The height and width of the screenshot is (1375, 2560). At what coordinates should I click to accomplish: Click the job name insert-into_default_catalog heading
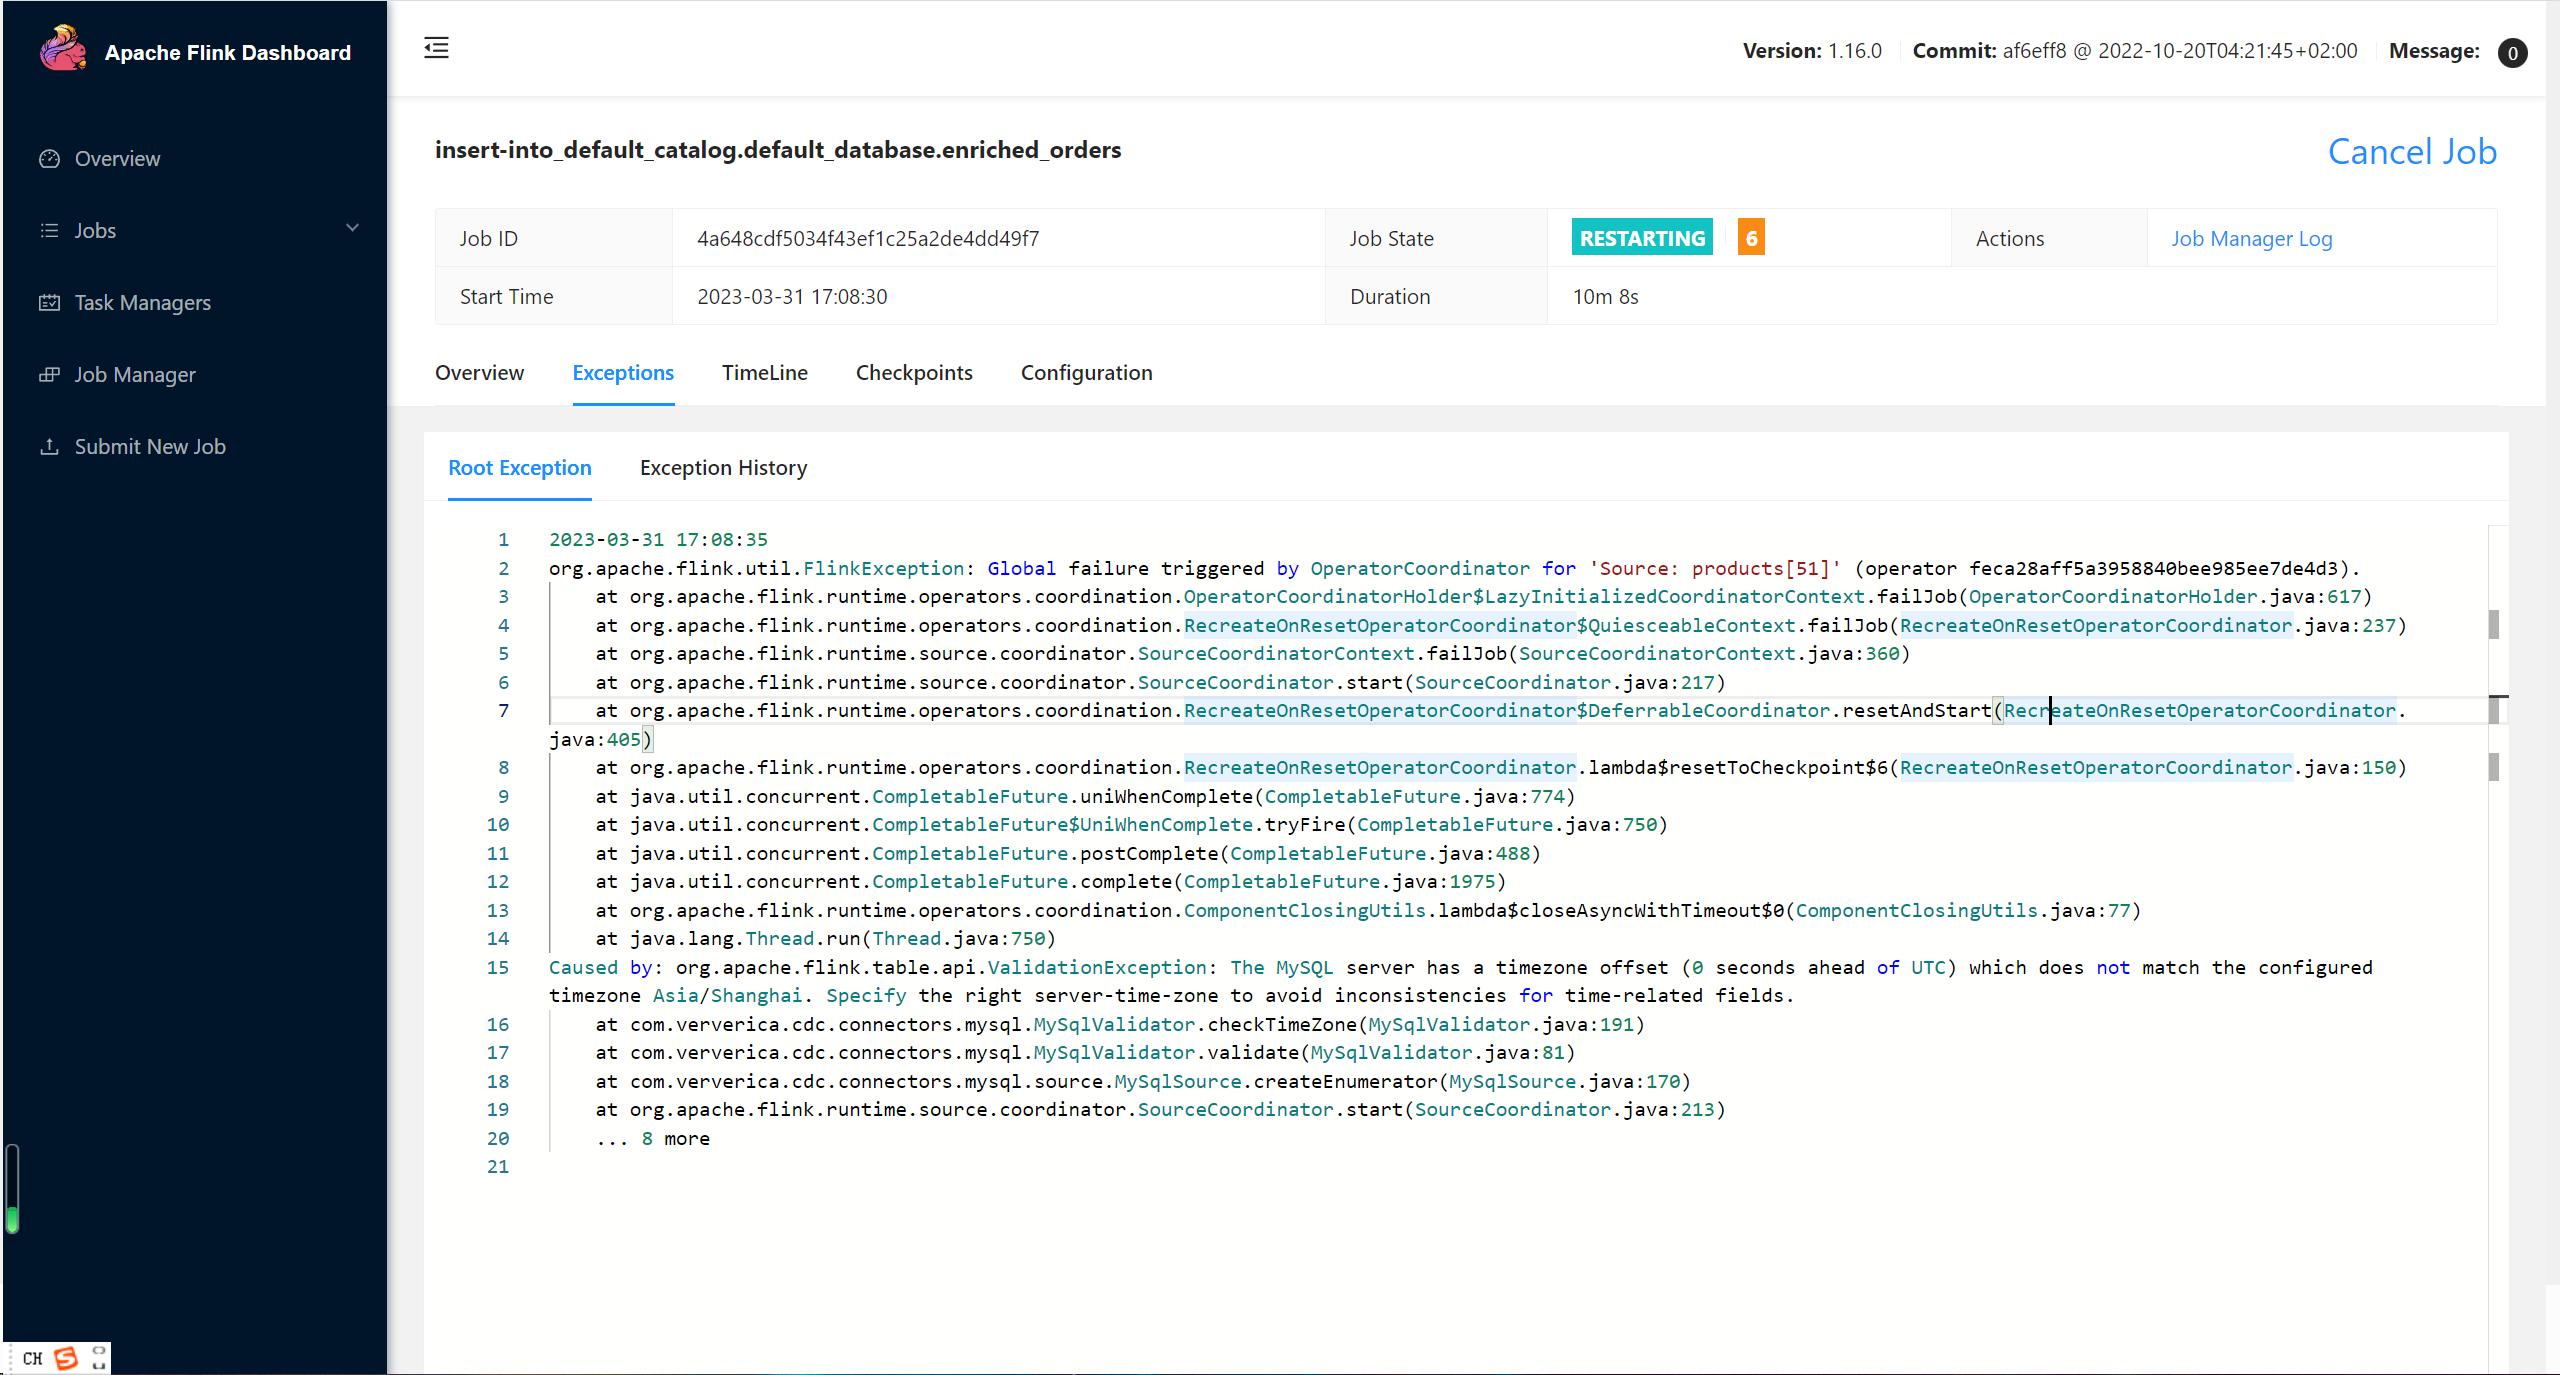[778, 150]
